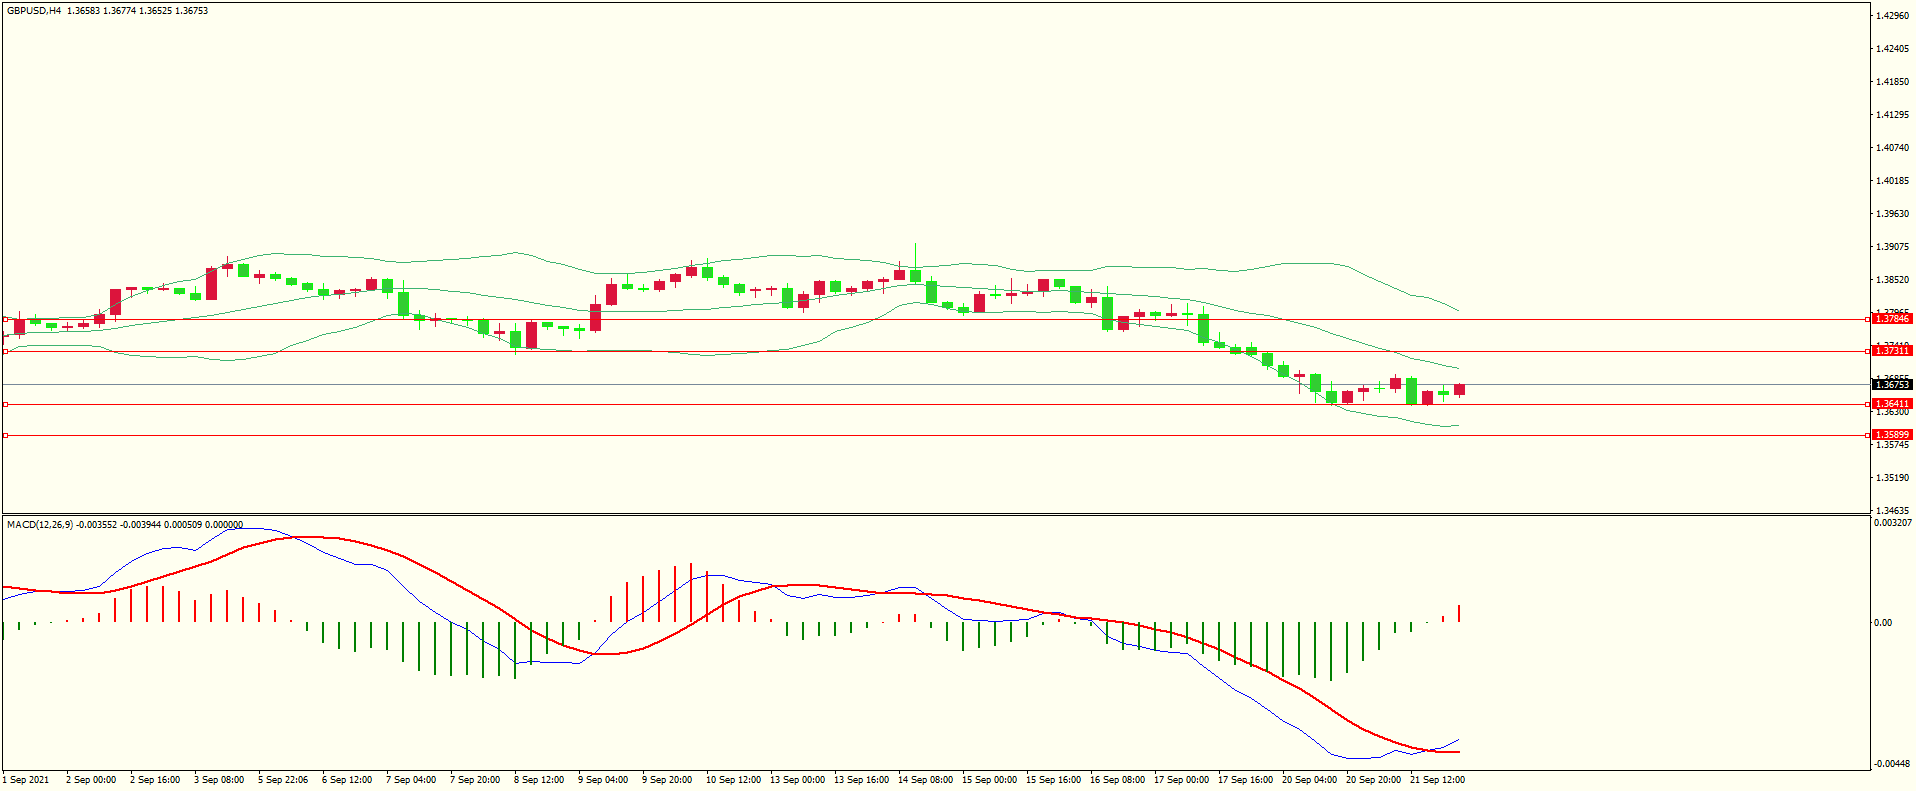Click time label 3 Sep 08:00
The height and width of the screenshot is (791, 1916).
pyautogui.click(x=219, y=780)
